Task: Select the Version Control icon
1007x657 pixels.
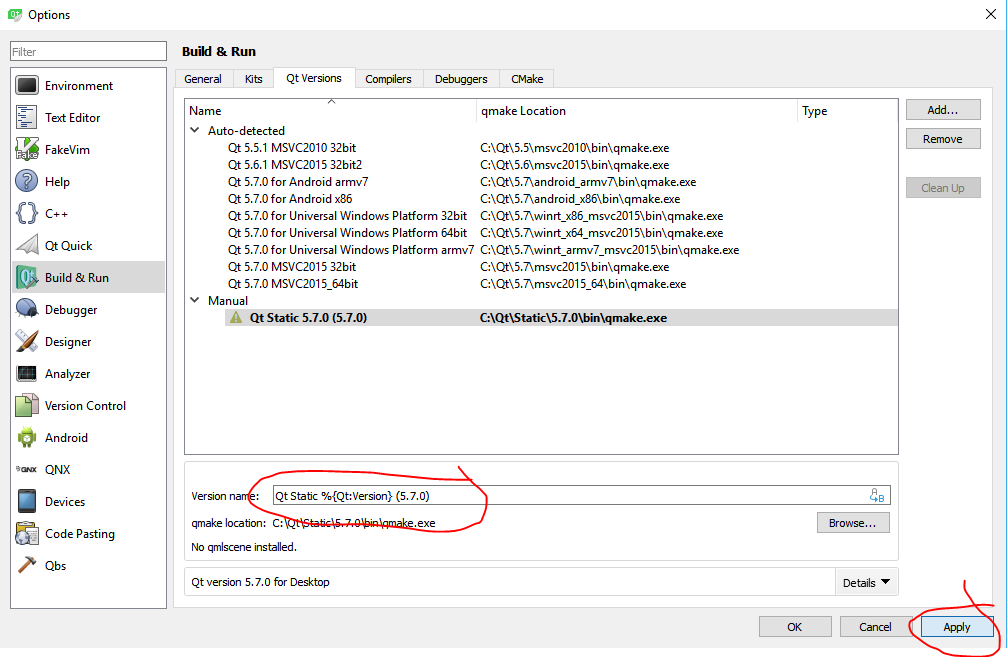Action: point(26,405)
